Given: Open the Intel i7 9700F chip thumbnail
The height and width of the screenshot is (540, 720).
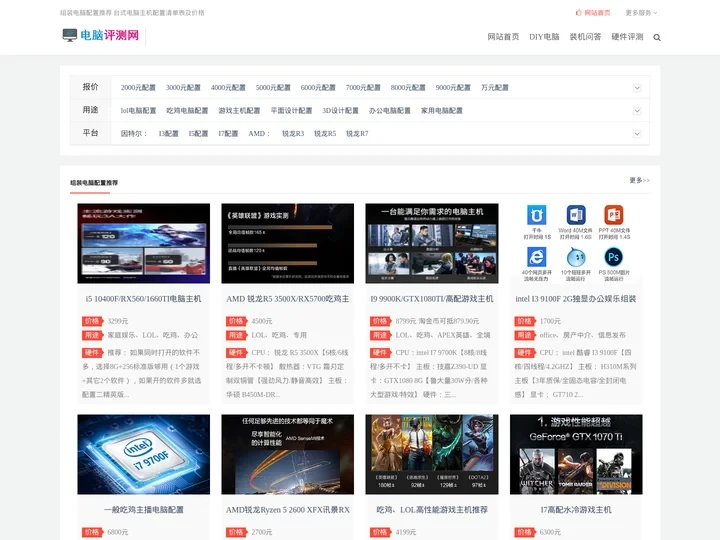Looking at the screenshot, I should pyautogui.click(x=144, y=455).
